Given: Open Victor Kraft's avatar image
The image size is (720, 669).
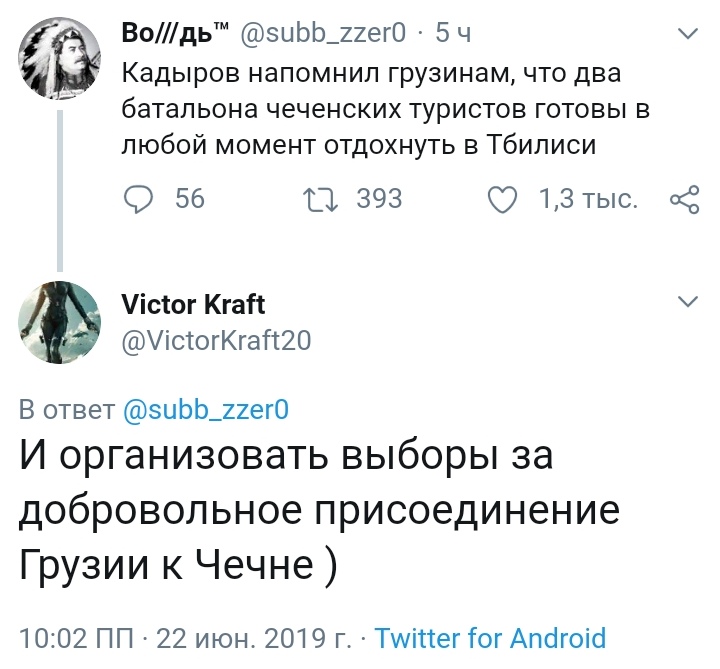Looking at the screenshot, I should point(60,322).
